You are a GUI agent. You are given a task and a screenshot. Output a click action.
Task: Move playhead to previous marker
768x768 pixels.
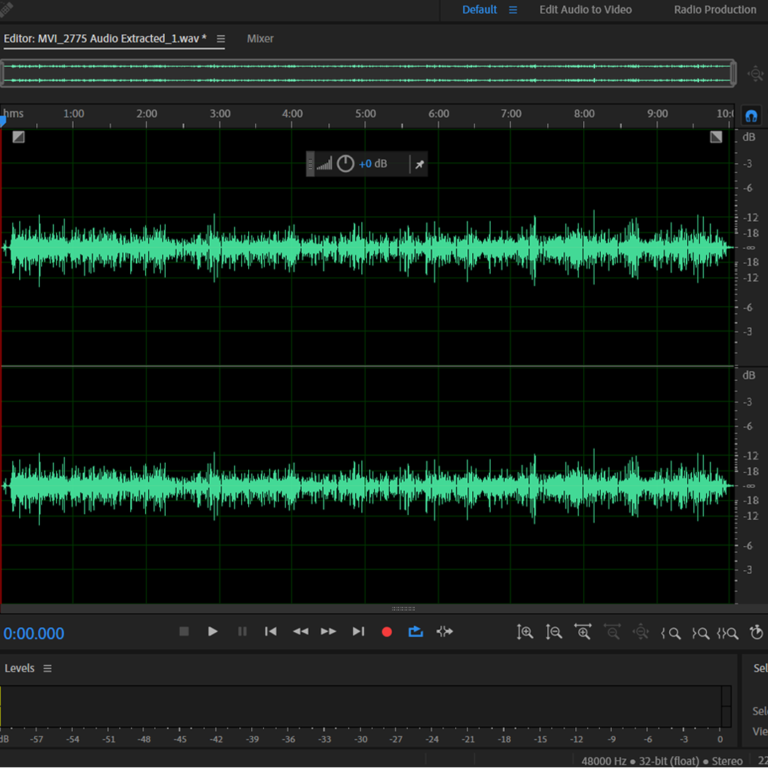click(x=270, y=632)
